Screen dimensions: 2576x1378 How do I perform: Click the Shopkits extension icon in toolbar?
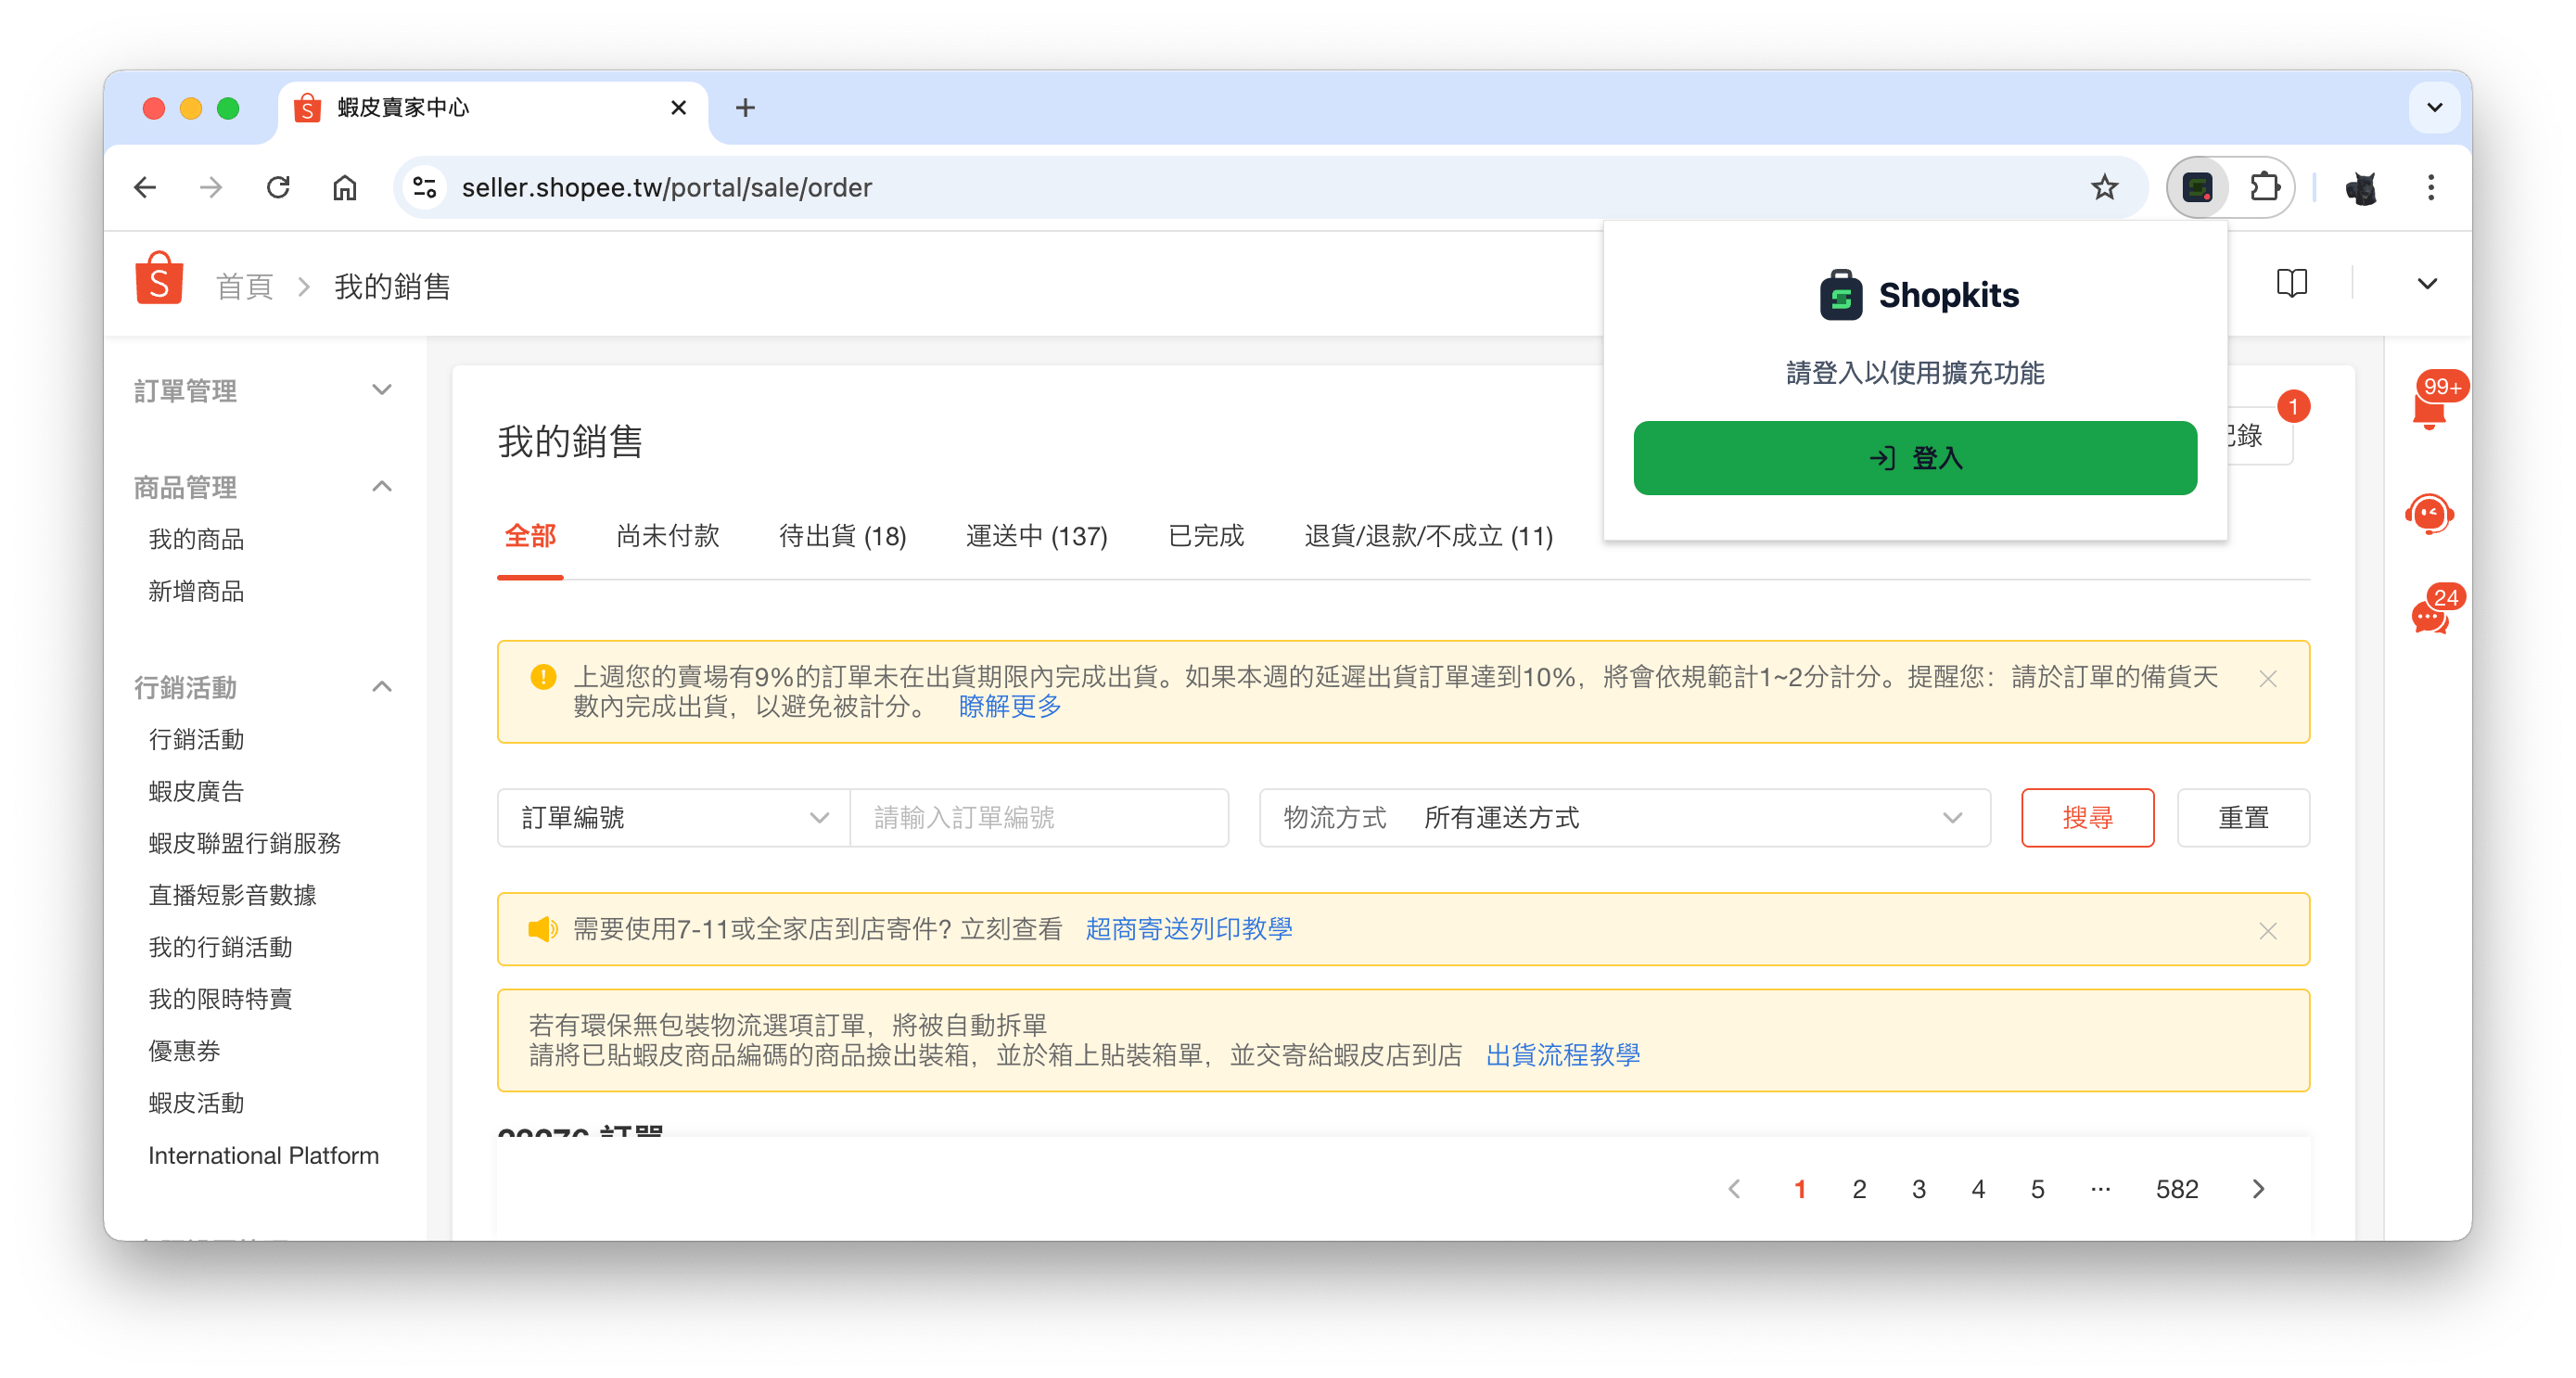click(x=2197, y=187)
